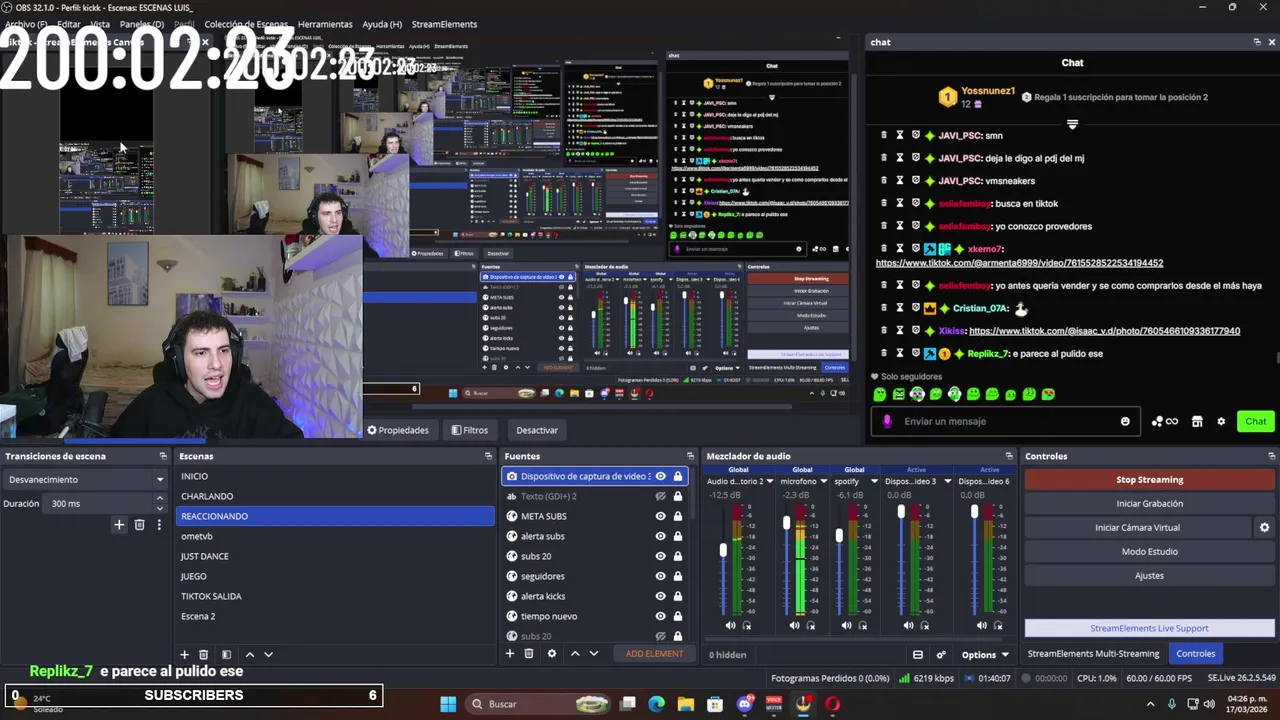Open the Audio del escritorio 2 channel dropdown
1280x720 pixels.
click(769, 481)
